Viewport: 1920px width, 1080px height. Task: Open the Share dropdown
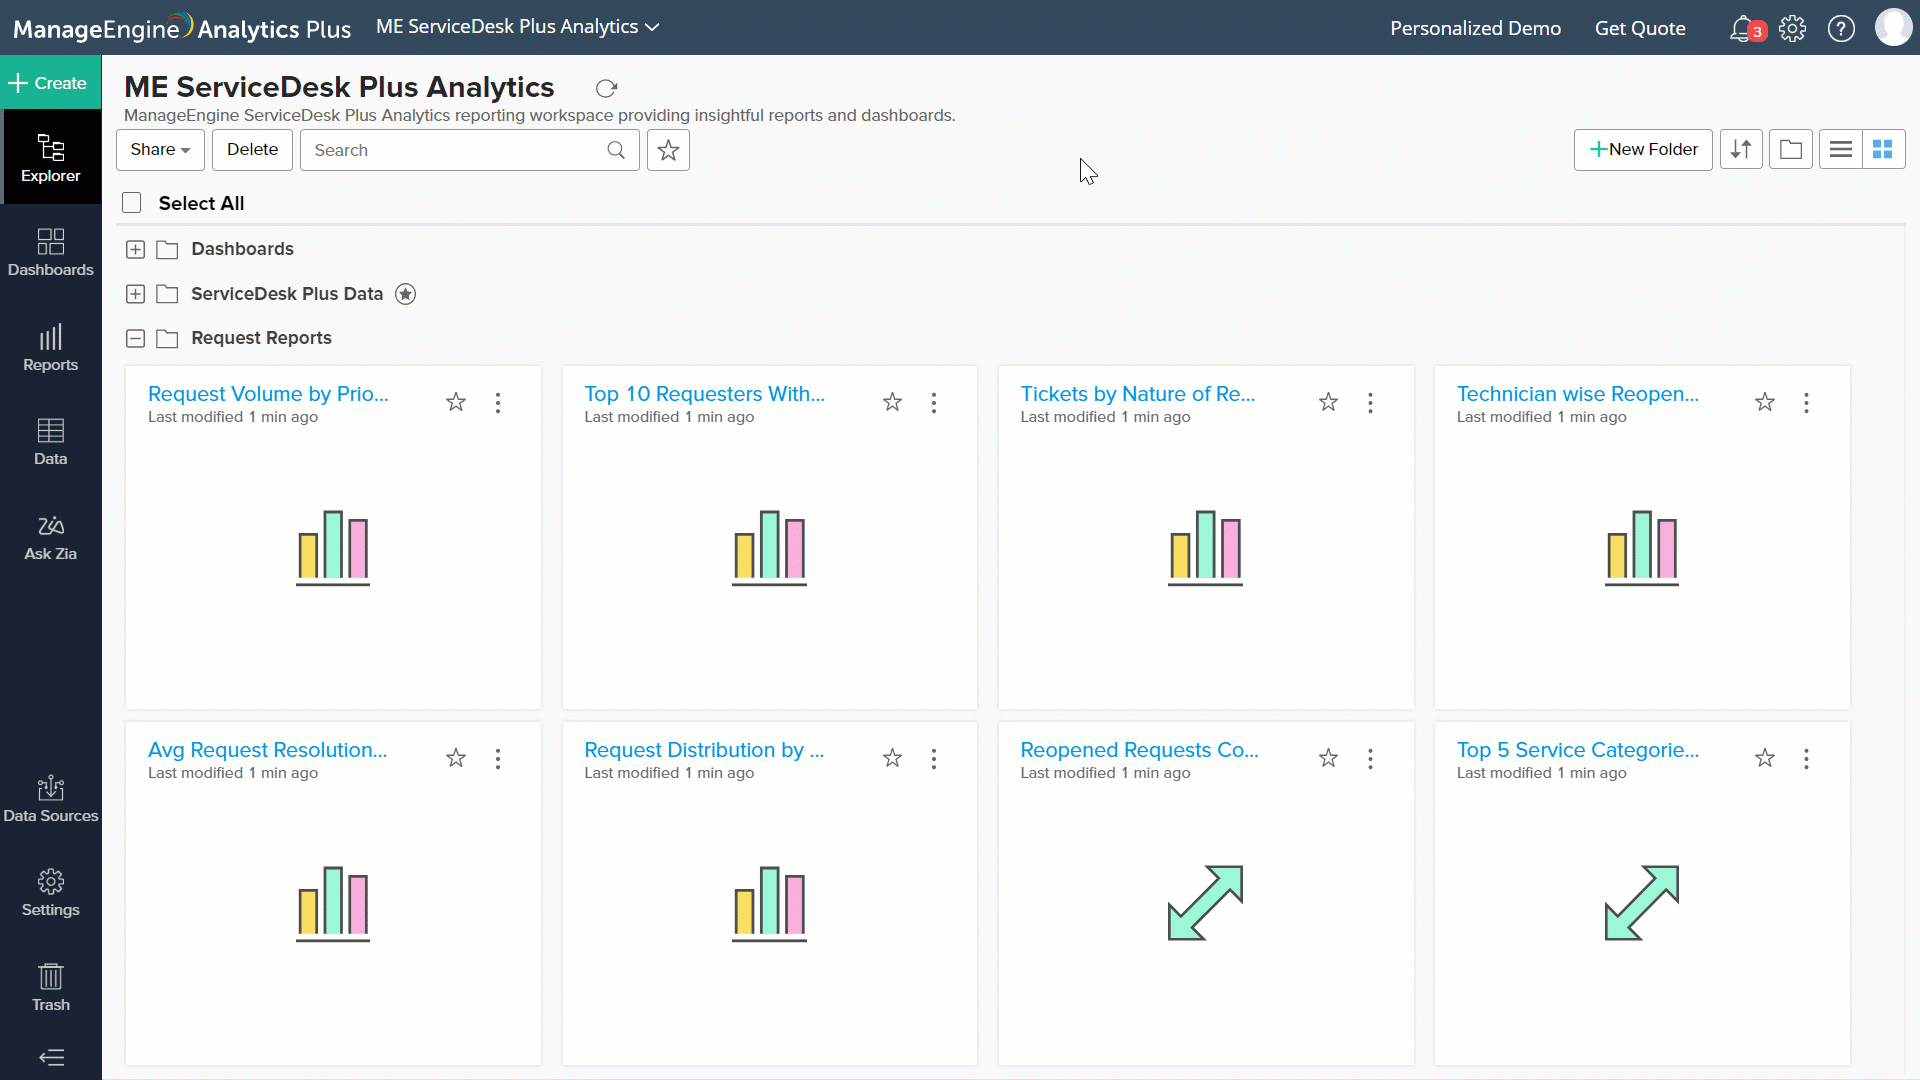(x=160, y=150)
